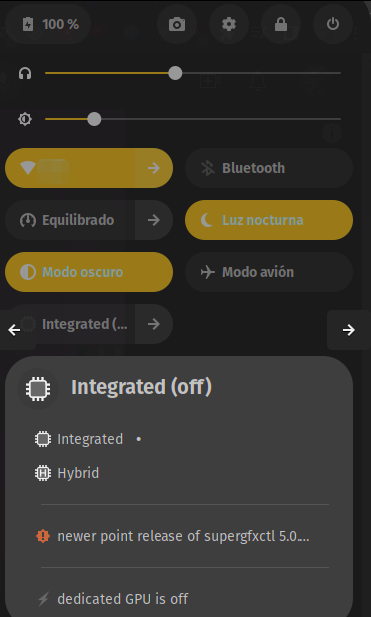
Task: Click the volume slider handle
Action: 175,73
